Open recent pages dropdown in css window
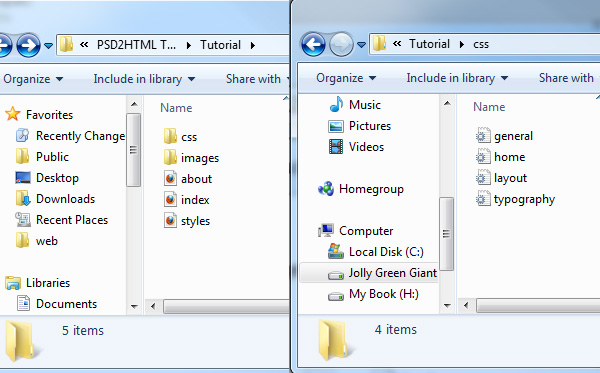This screenshot has height=373, width=600. pyautogui.click(x=361, y=45)
